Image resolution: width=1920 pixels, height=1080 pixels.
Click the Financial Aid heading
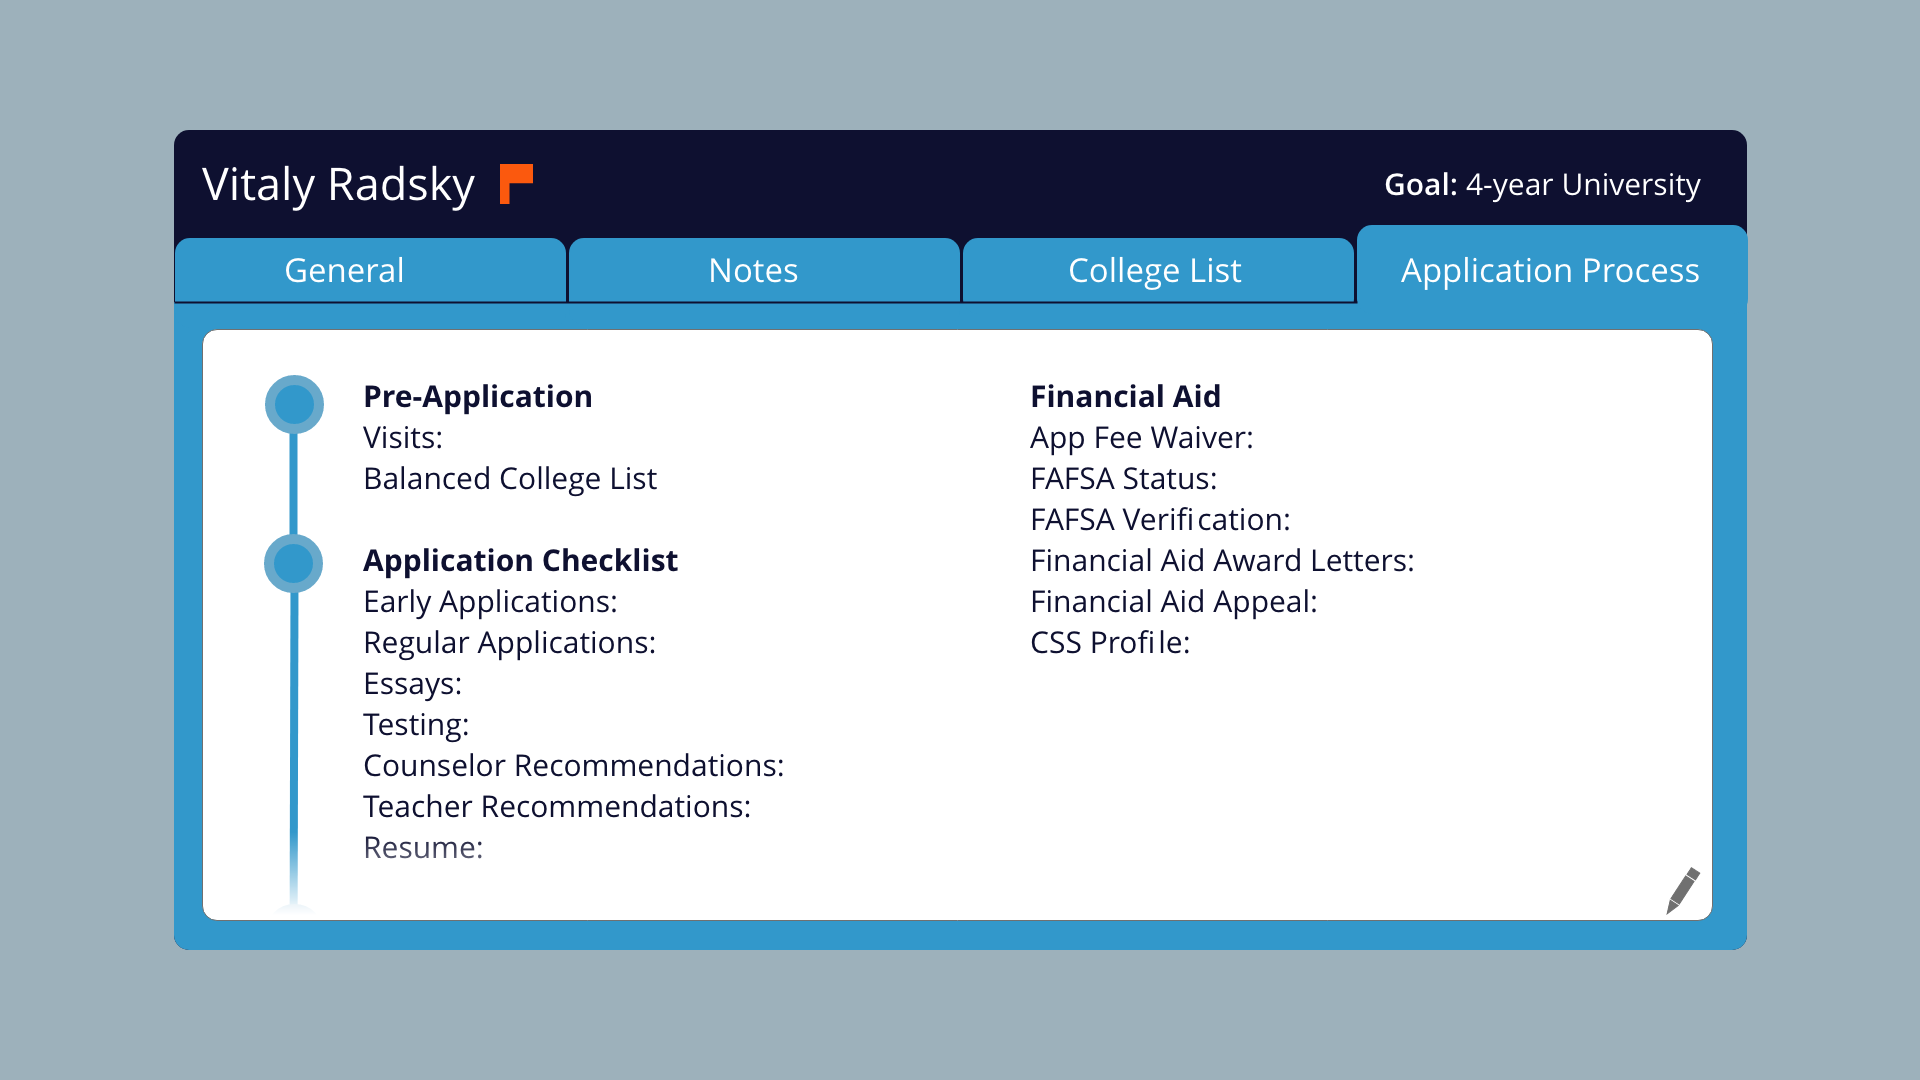(1125, 397)
